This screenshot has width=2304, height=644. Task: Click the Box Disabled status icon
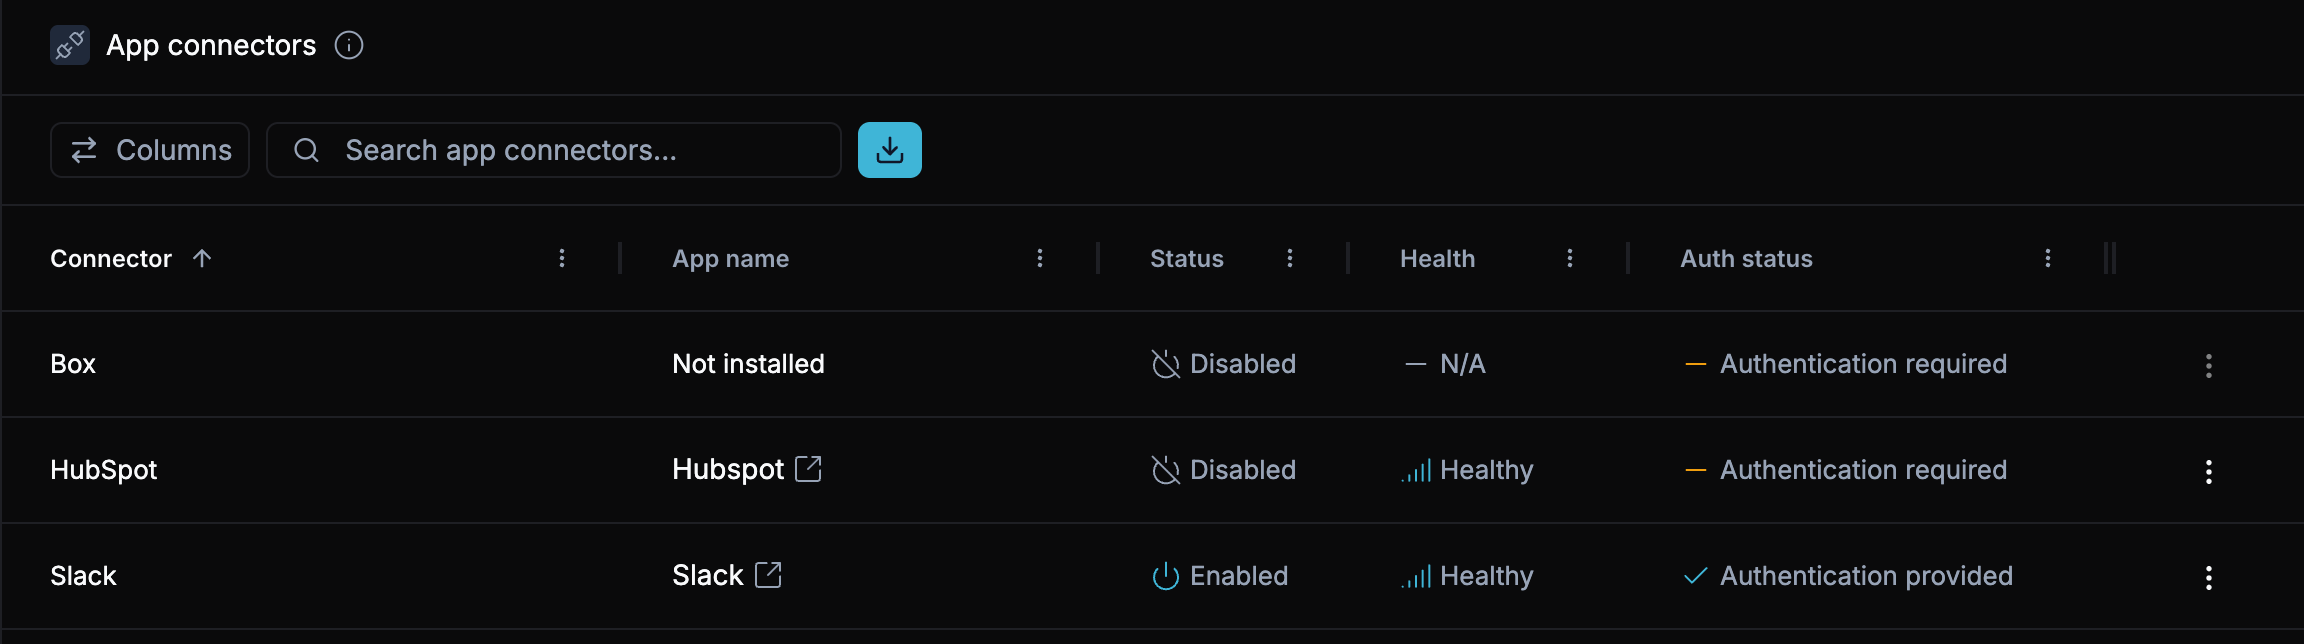click(1165, 364)
